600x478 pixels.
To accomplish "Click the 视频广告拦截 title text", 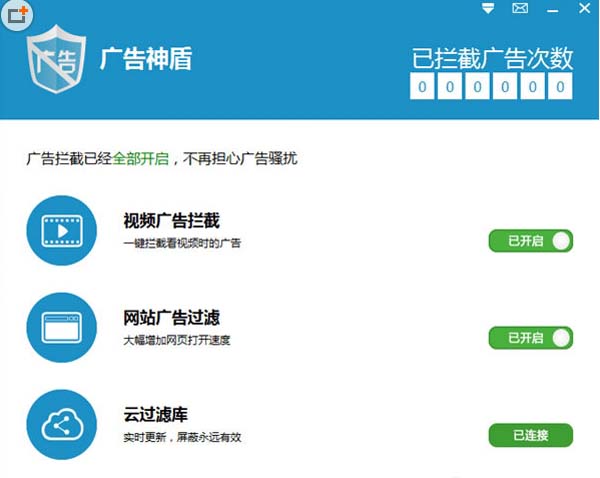I will coord(171,220).
